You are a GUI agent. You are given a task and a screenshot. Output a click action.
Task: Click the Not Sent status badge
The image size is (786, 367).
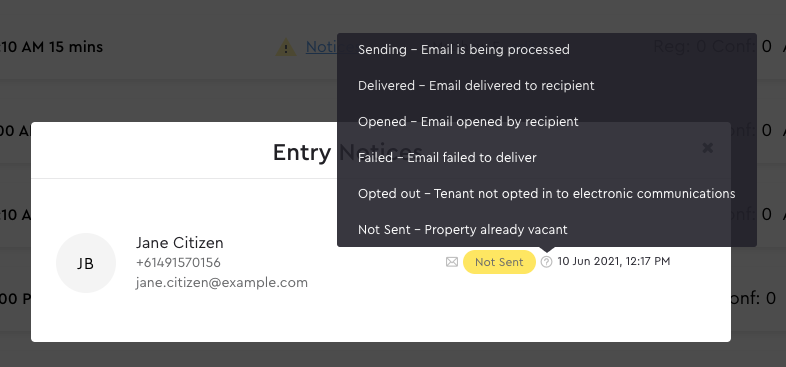[x=499, y=262]
